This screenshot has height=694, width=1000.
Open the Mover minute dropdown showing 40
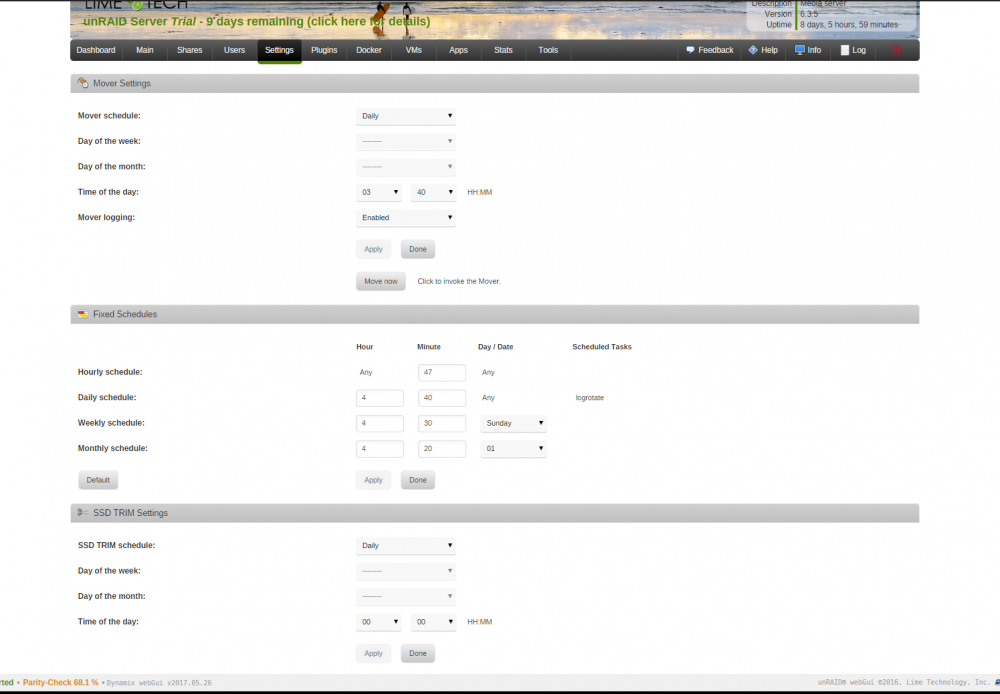[434, 192]
